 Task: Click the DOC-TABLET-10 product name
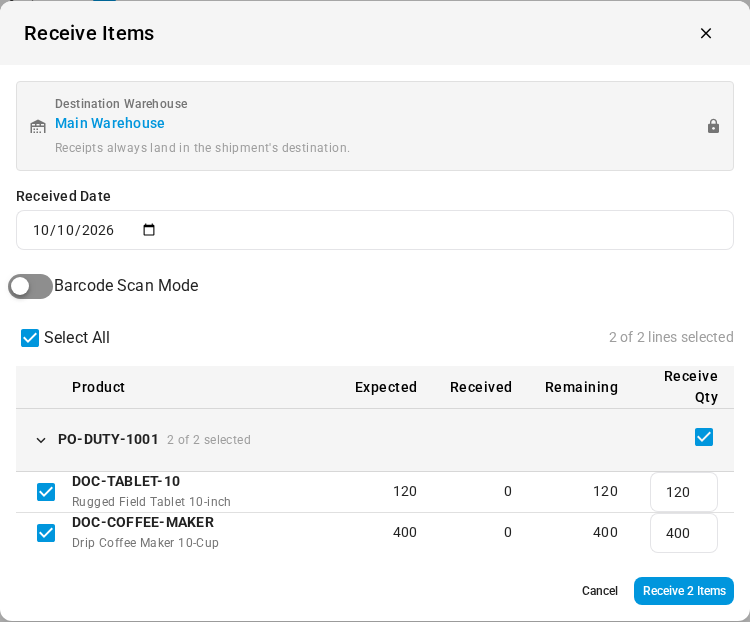126,481
